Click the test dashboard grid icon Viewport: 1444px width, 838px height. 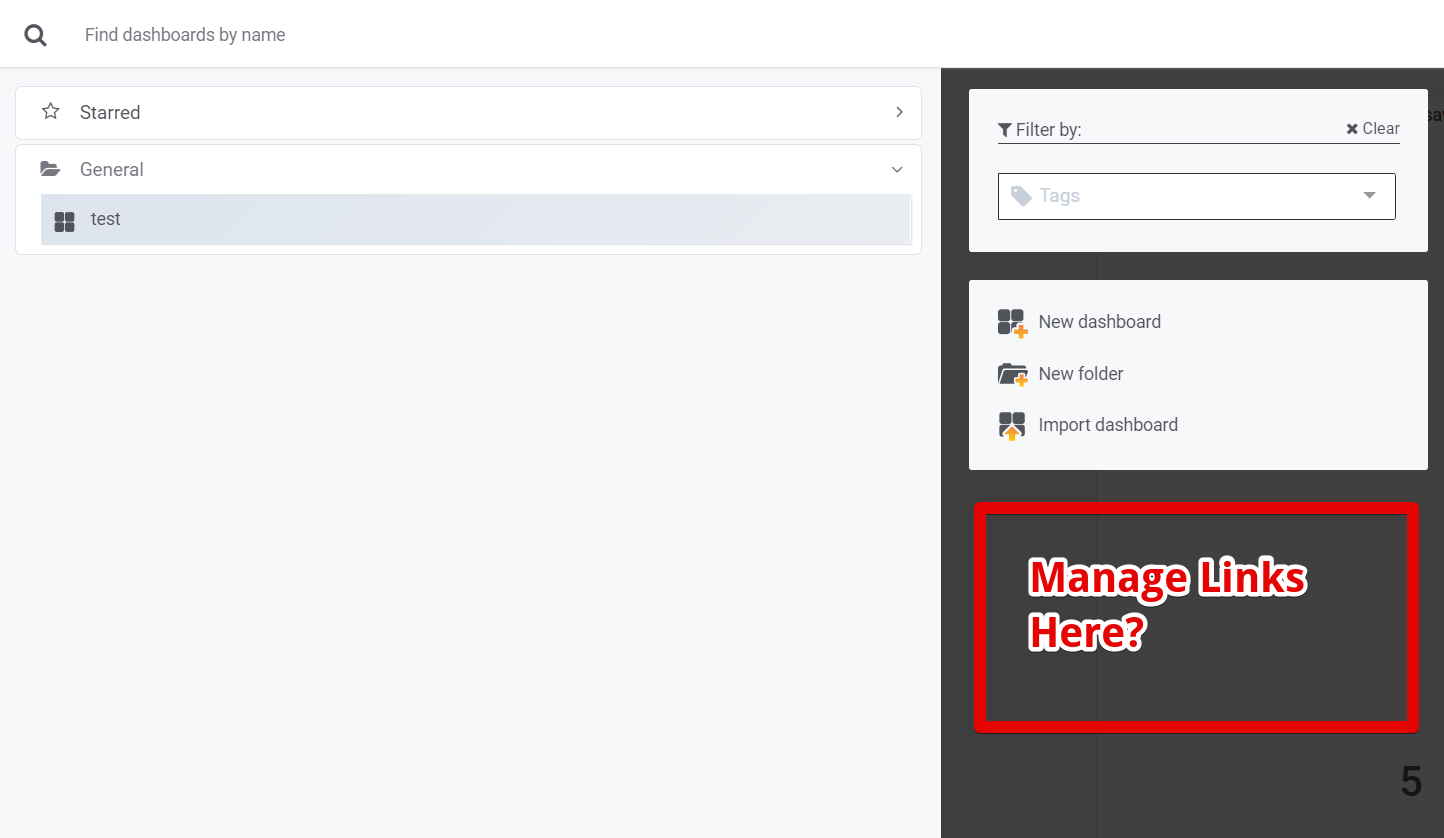coord(64,221)
